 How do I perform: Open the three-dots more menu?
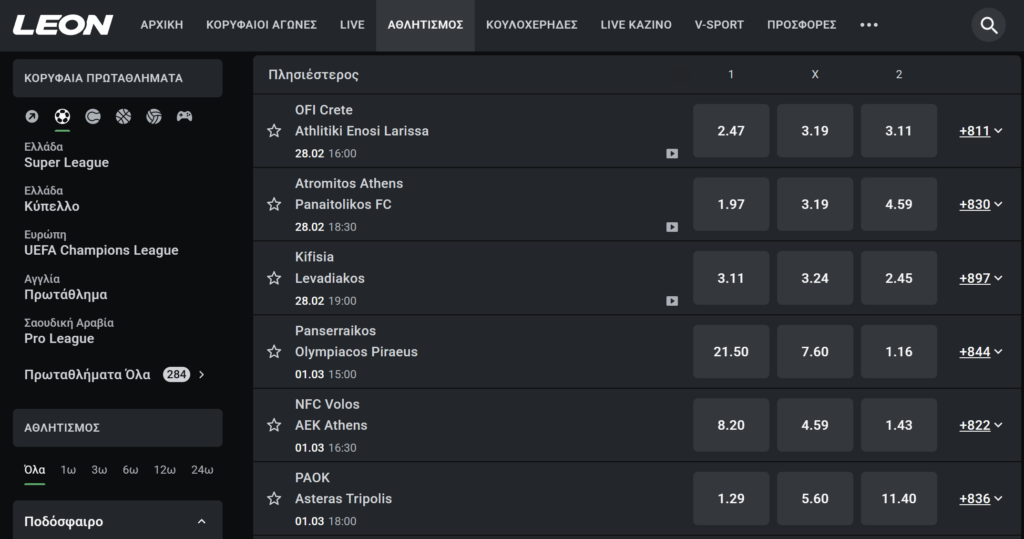click(x=868, y=25)
